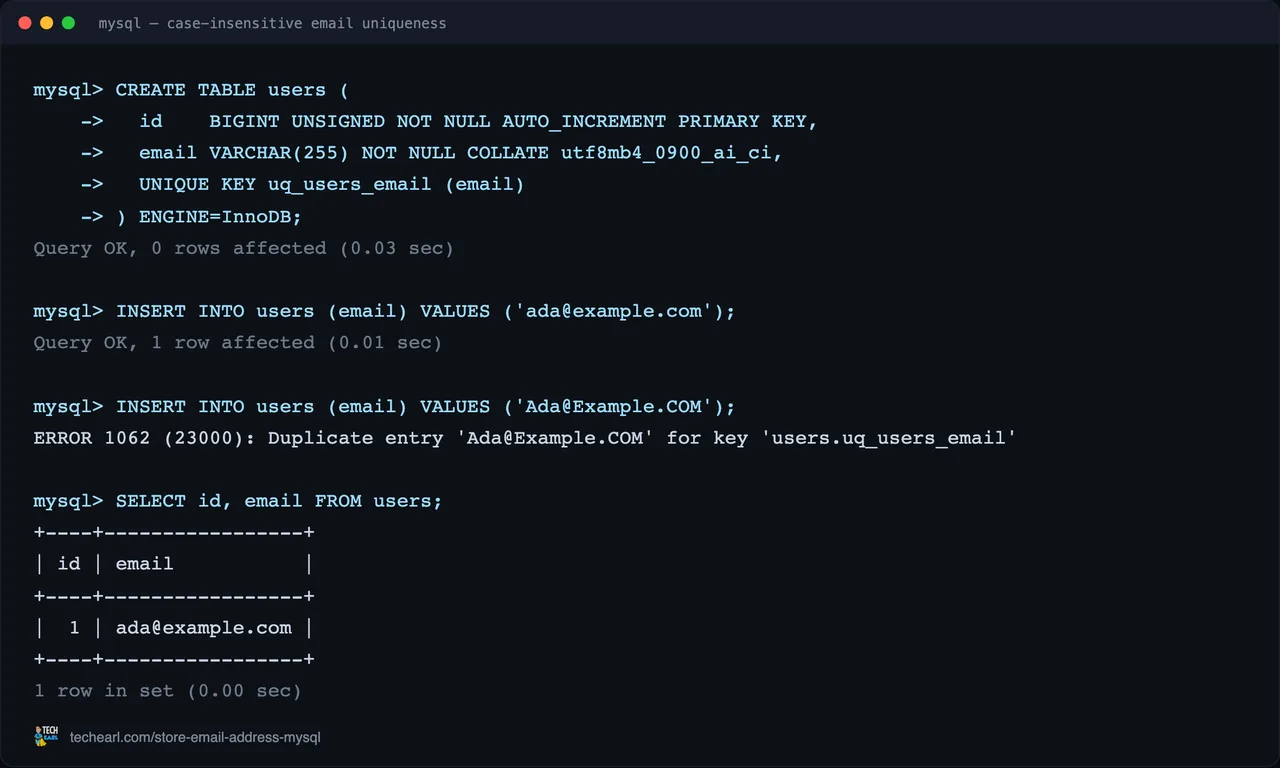1280x768 pixels.
Task: Click the 'email' column header in result table
Action: (145, 564)
